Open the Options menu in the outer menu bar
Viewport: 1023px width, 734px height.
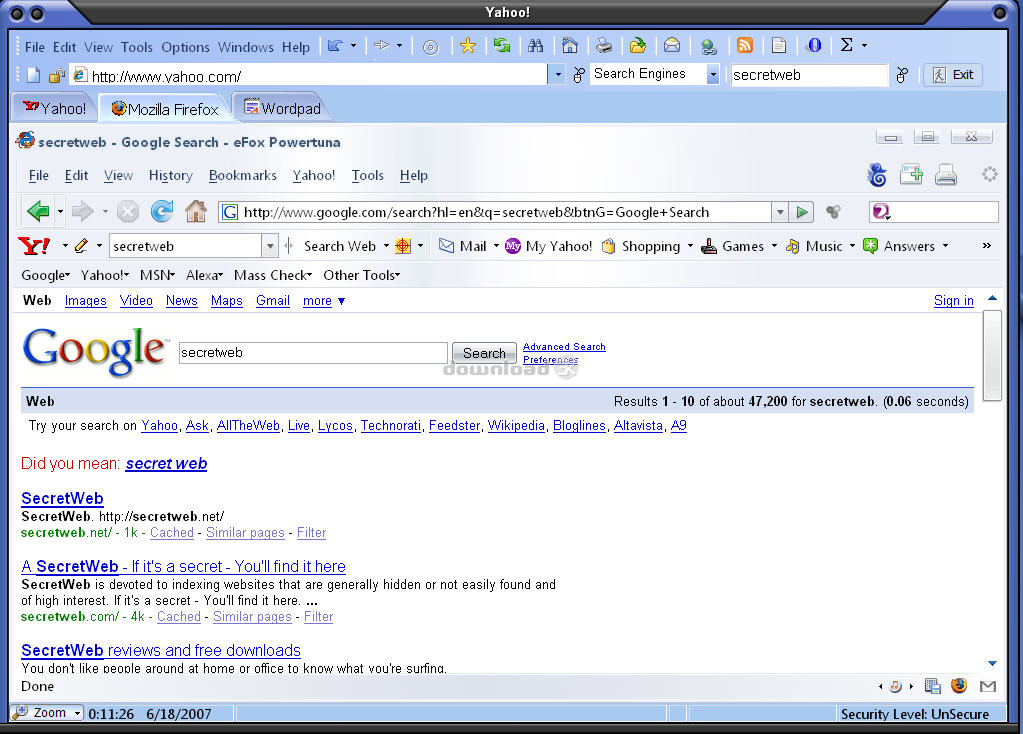coord(185,47)
